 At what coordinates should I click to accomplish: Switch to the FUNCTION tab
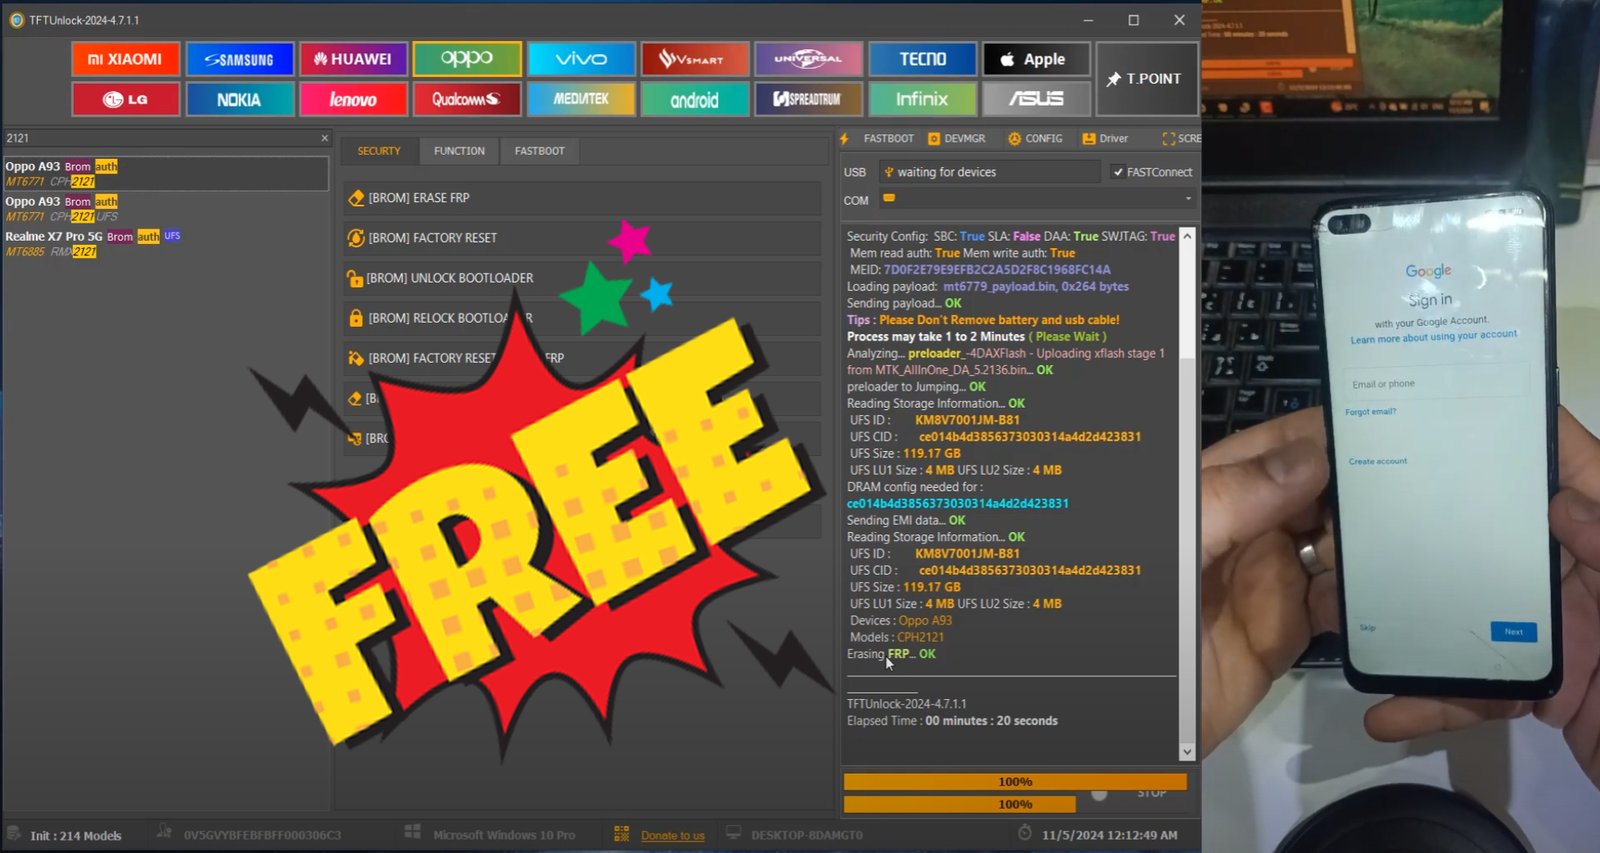point(459,151)
